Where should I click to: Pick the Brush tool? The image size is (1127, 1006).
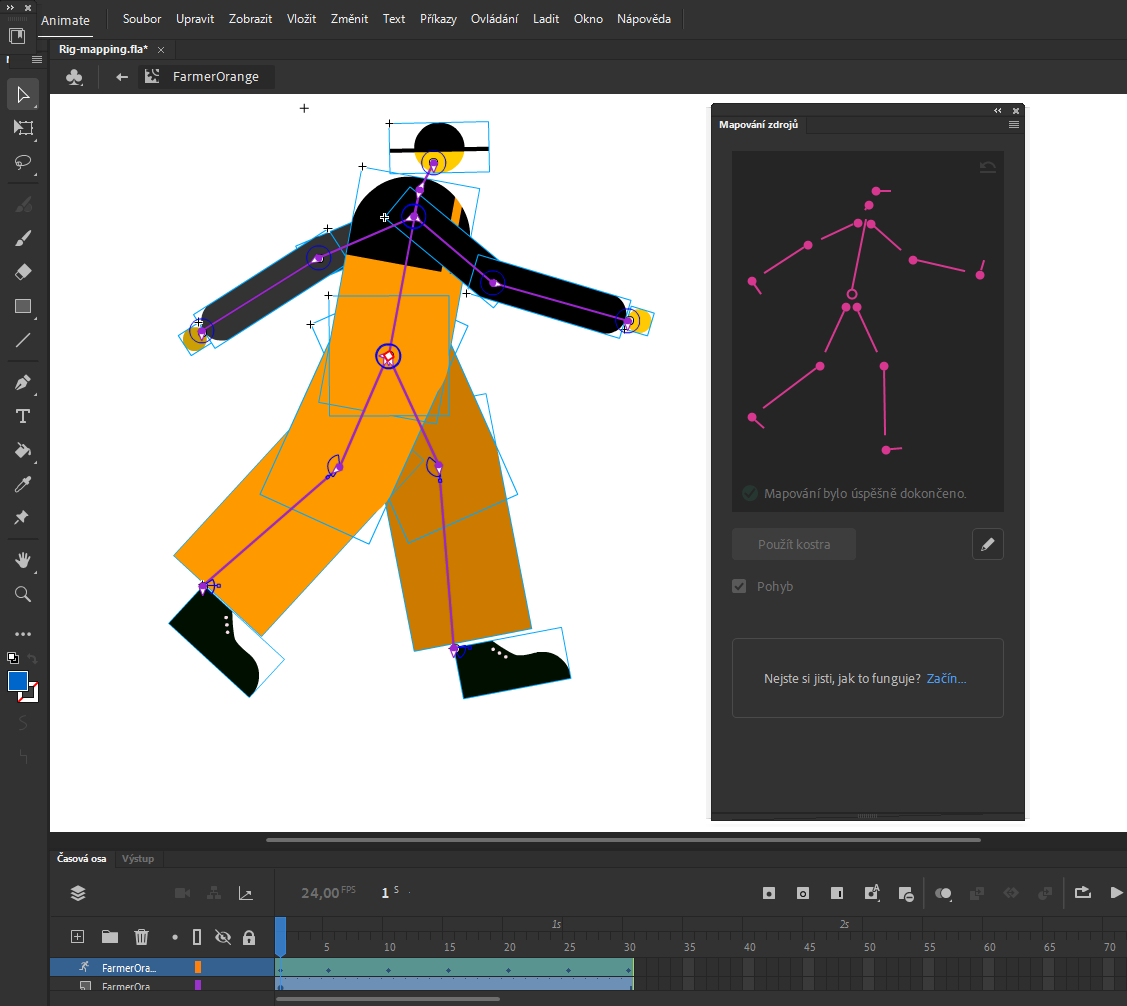pos(22,238)
